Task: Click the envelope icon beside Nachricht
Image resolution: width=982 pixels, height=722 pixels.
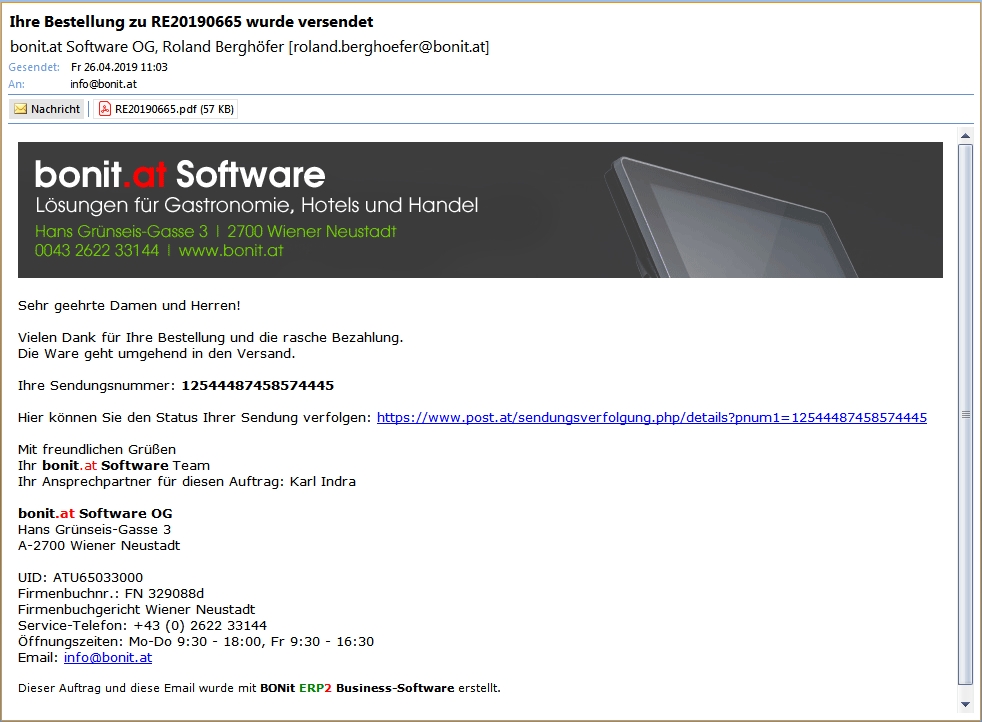Action: [21, 109]
